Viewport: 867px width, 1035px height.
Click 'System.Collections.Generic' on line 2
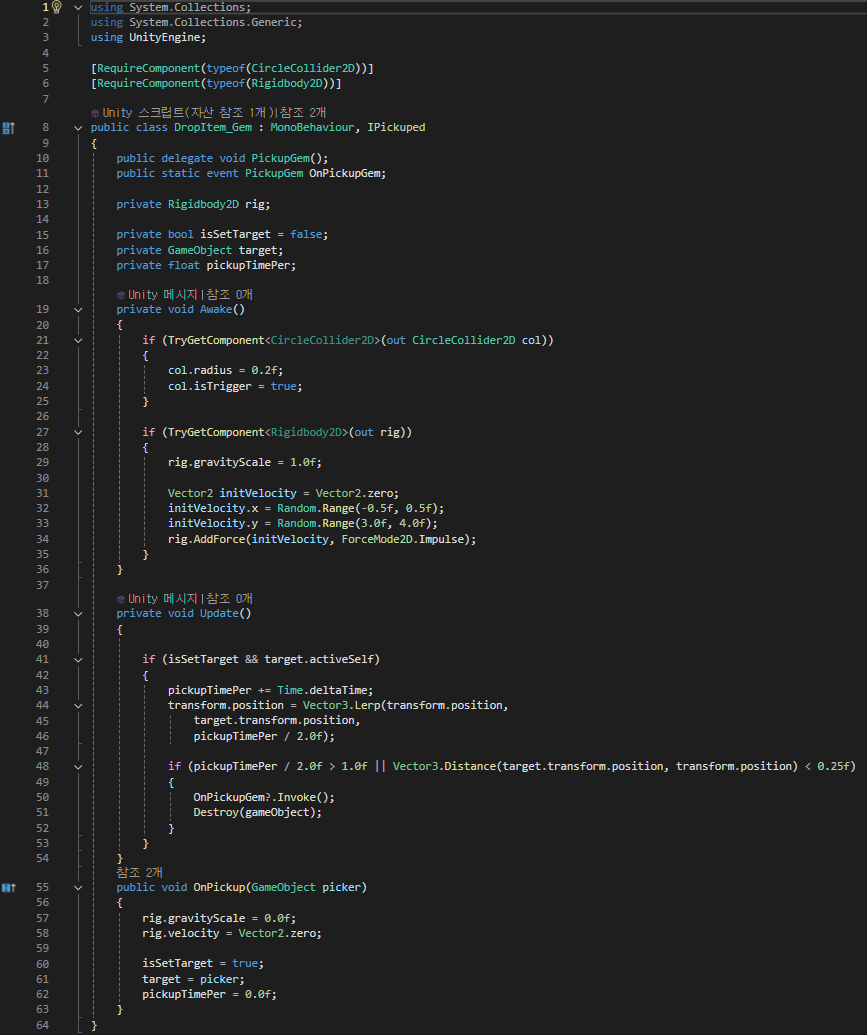(213, 22)
